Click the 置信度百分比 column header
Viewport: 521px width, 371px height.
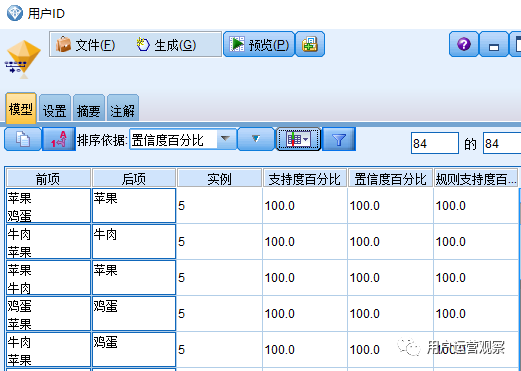tap(390, 178)
